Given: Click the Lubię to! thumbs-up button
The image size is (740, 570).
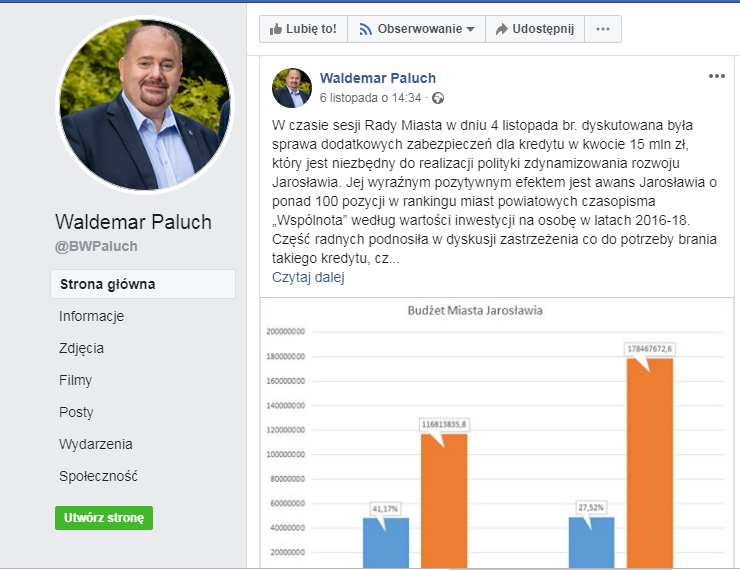Looking at the screenshot, I should point(303,29).
